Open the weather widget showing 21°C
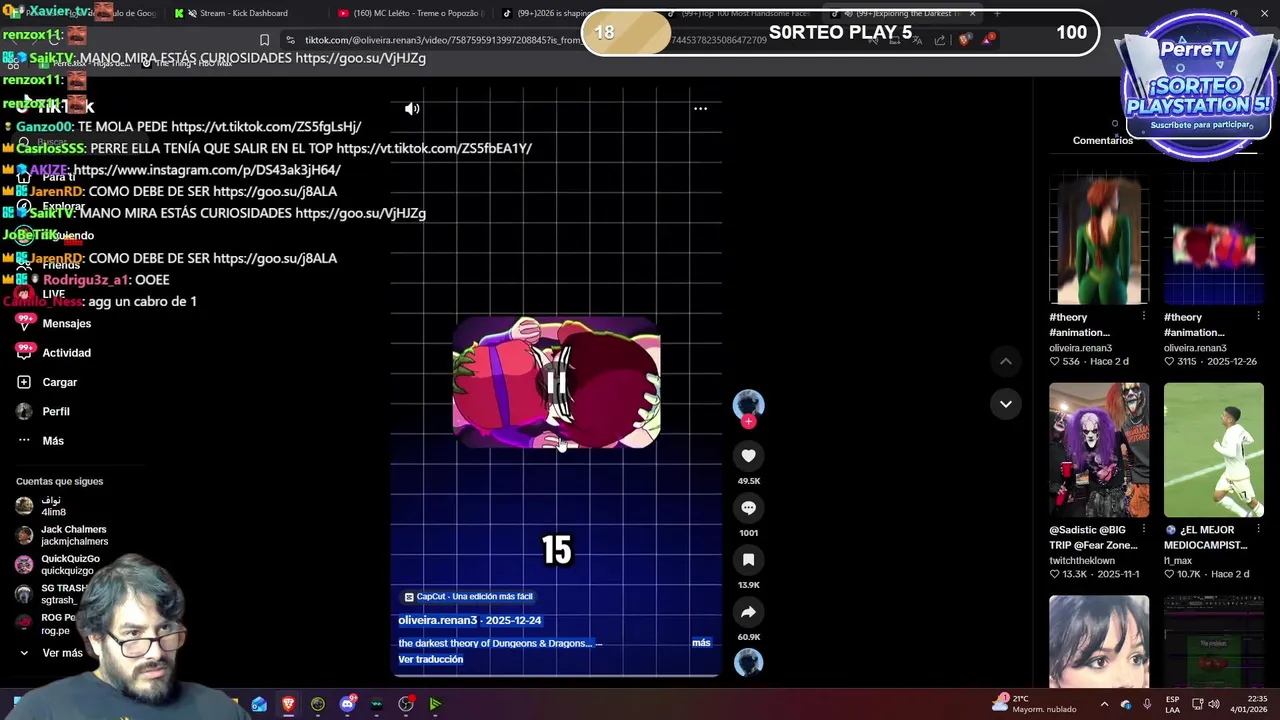The image size is (1280, 720). [1034, 703]
